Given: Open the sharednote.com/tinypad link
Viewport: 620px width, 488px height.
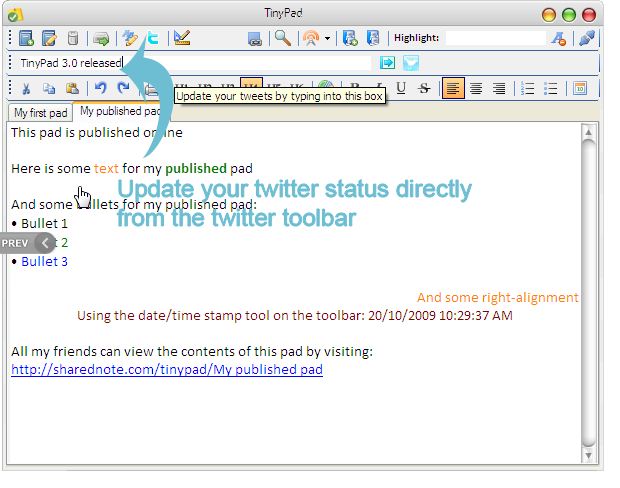Looking at the screenshot, I should (x=167, y=369).
